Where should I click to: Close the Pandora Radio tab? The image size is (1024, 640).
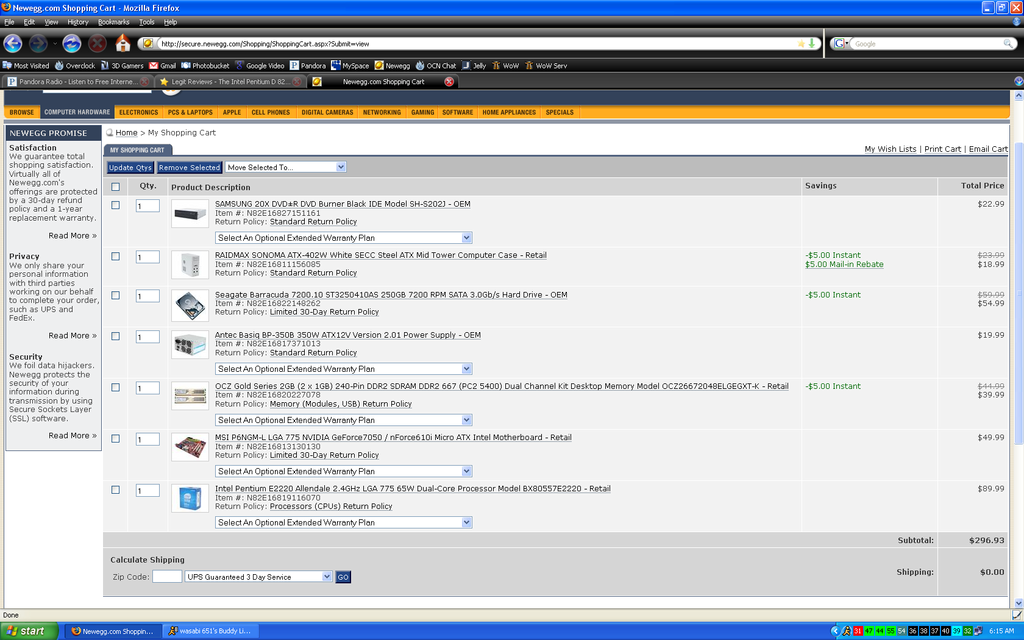144,82
